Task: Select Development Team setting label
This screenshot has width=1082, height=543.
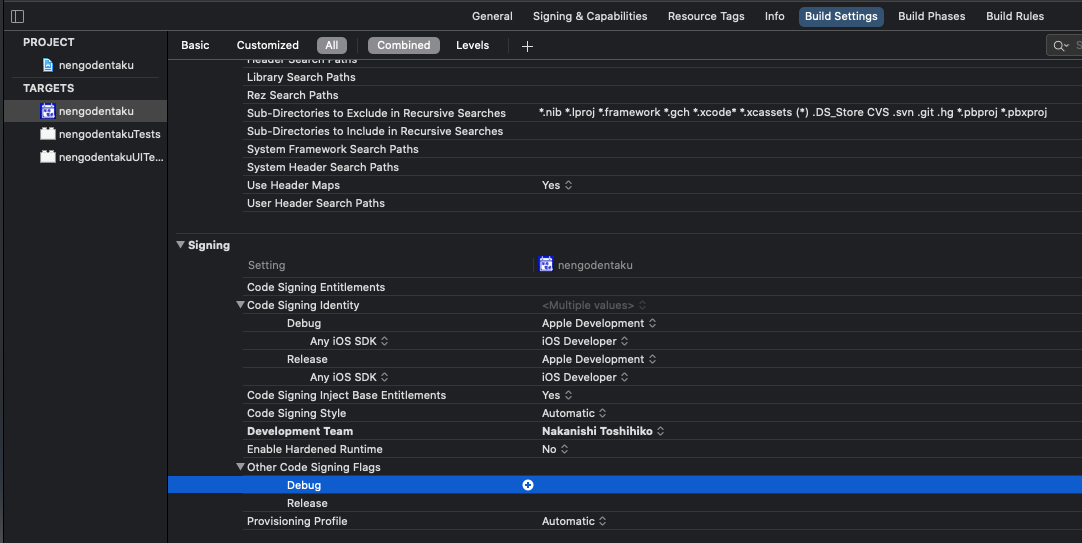Action: coord(300,431)
